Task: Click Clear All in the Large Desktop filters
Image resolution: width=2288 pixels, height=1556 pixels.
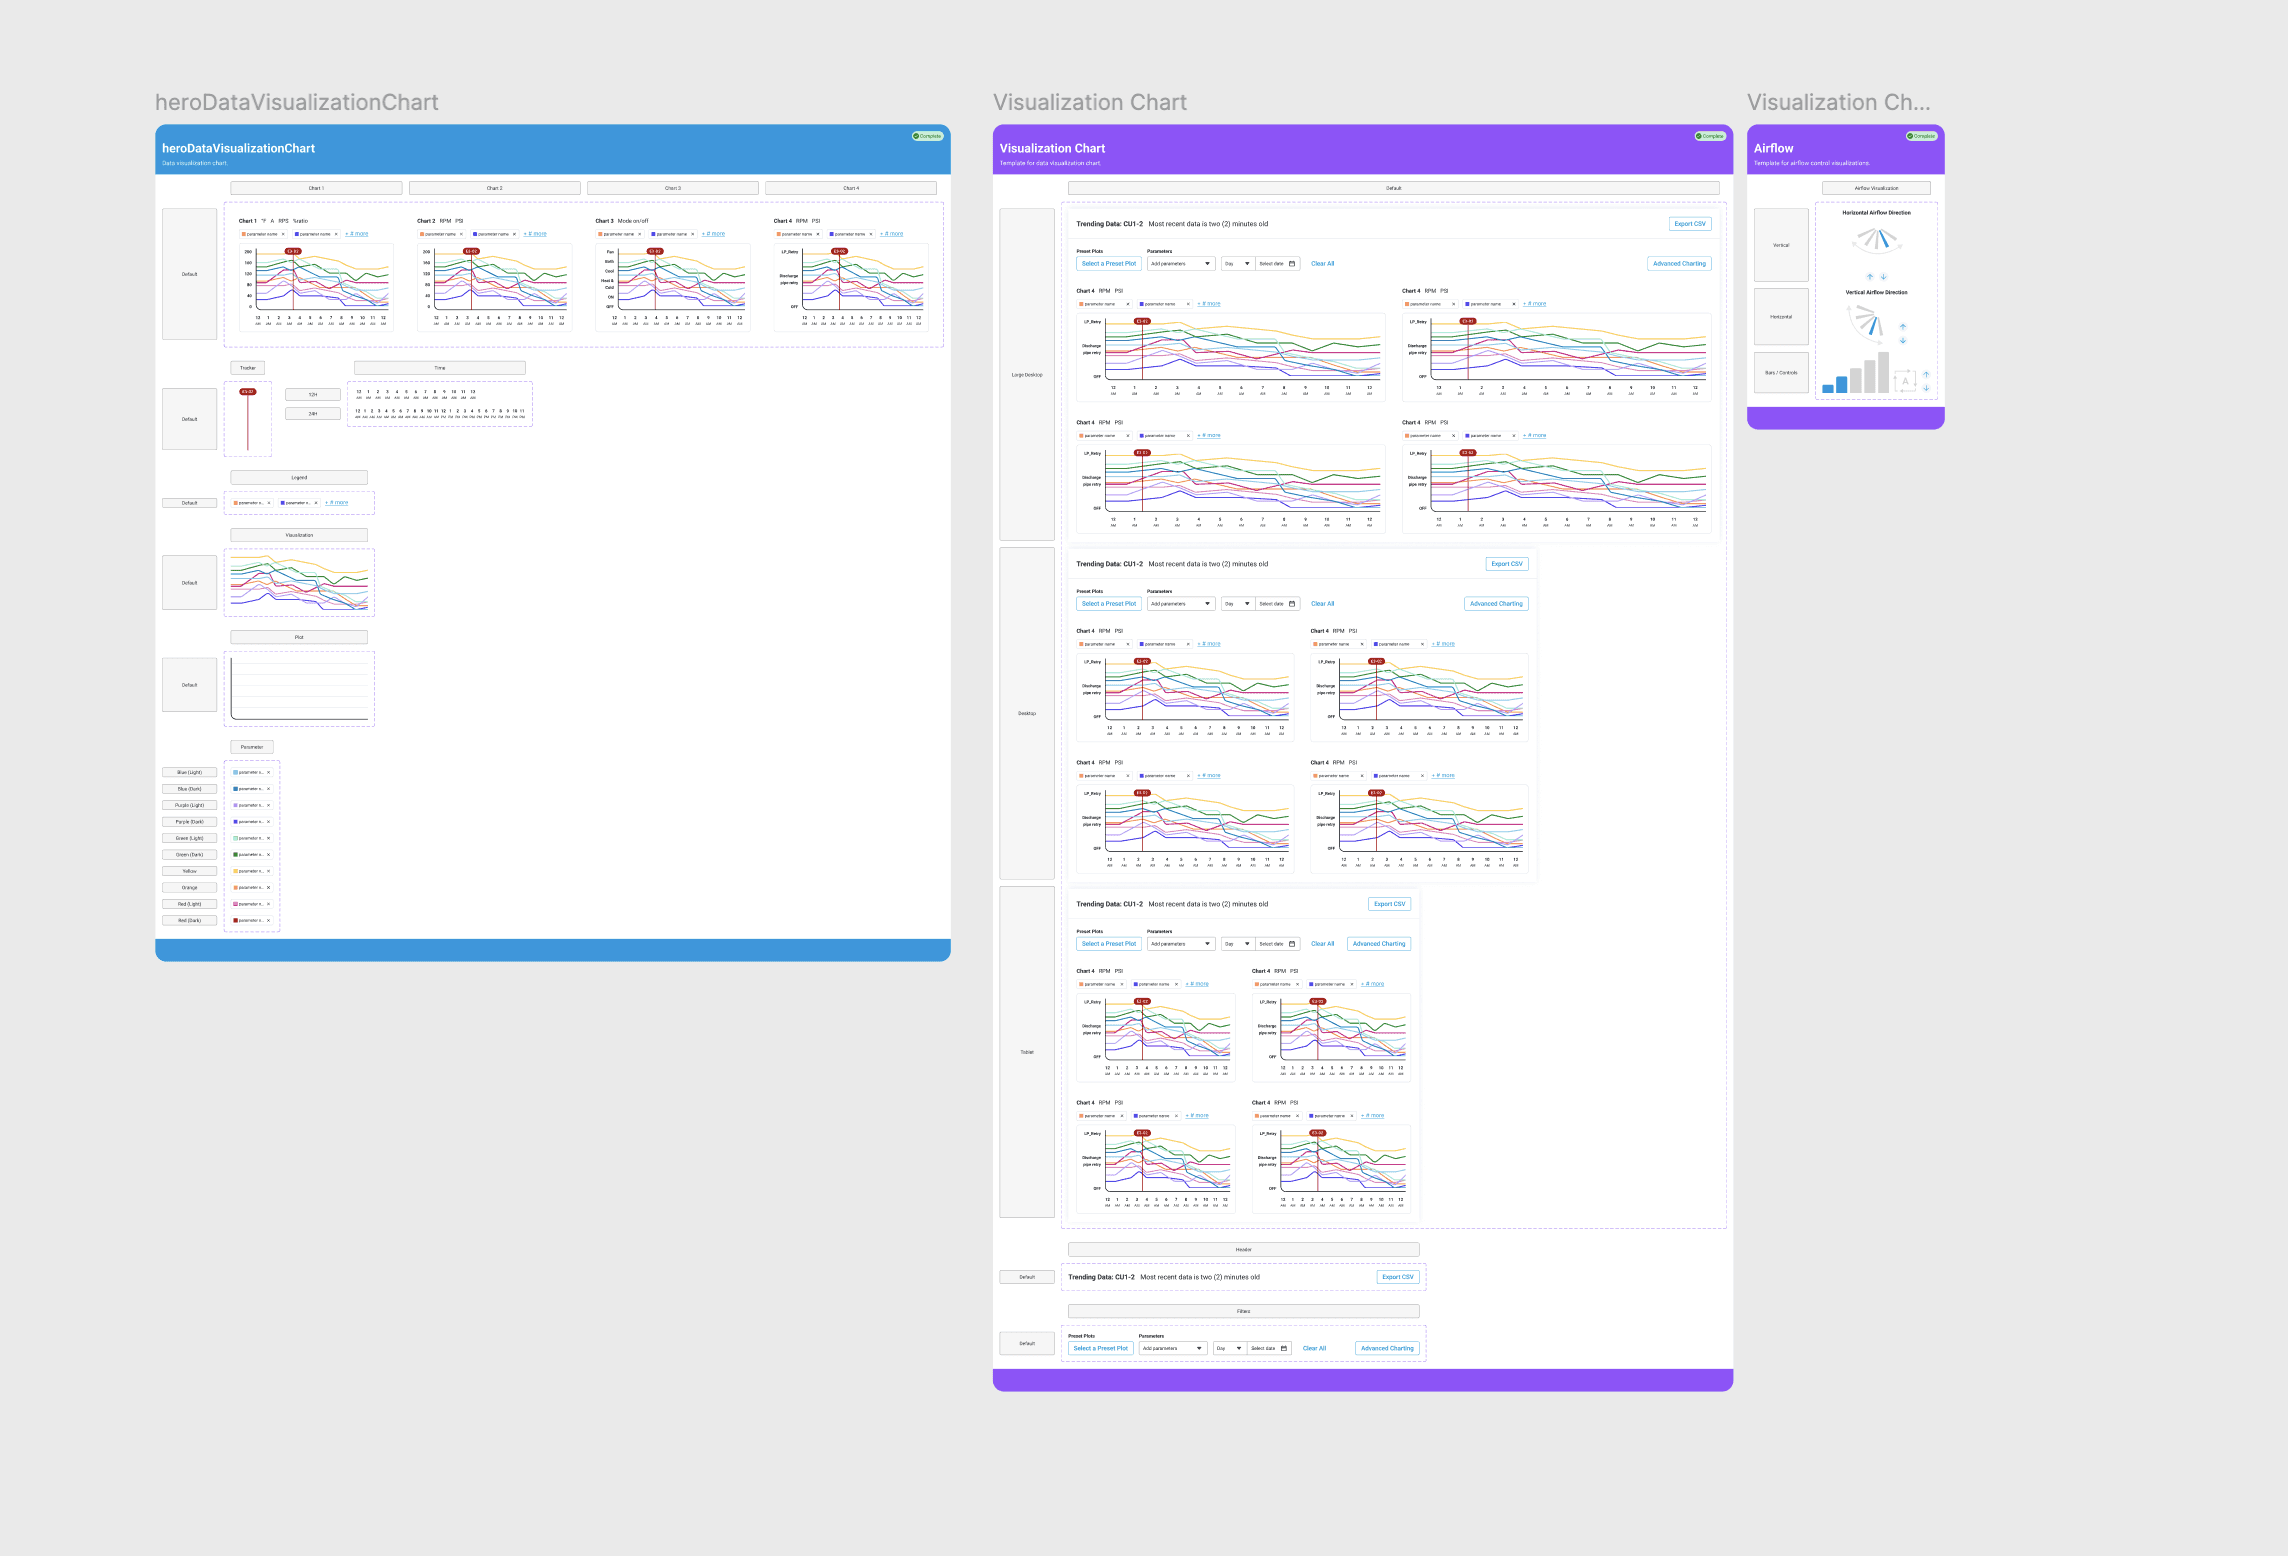Action: click(x=1322, y=264)
